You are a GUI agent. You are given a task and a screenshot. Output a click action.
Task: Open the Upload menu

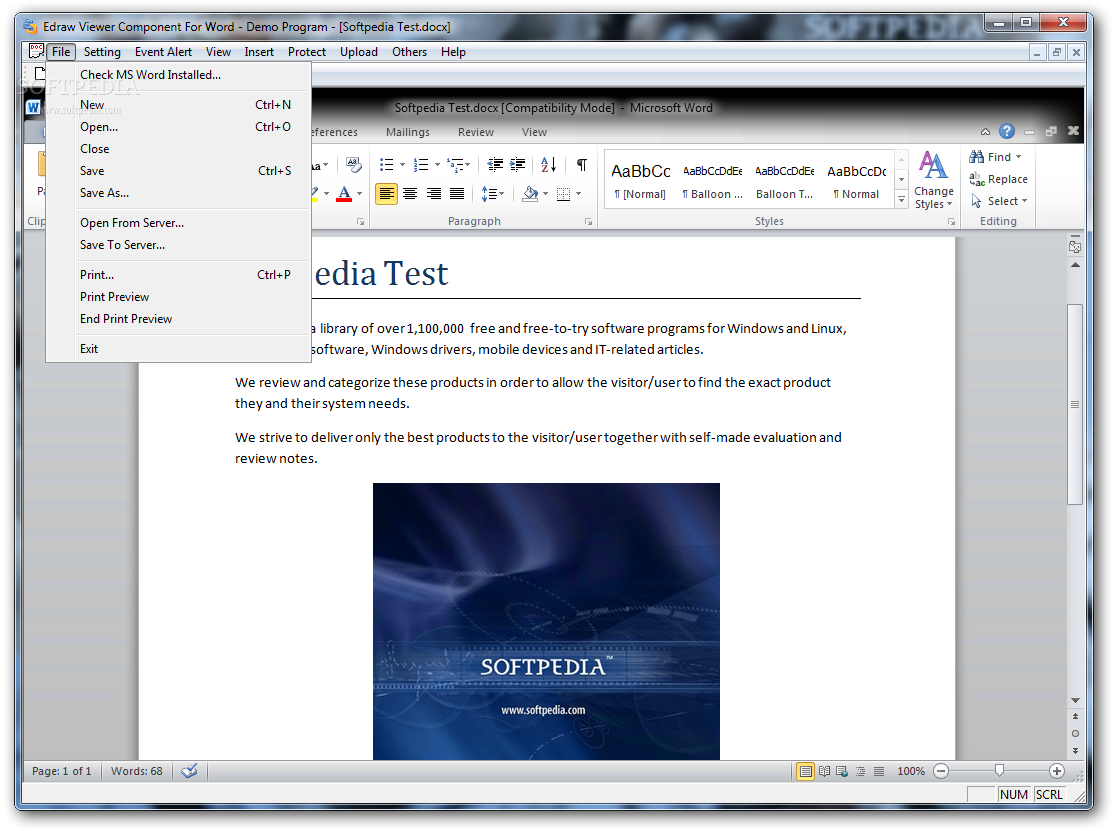point(359,52)
